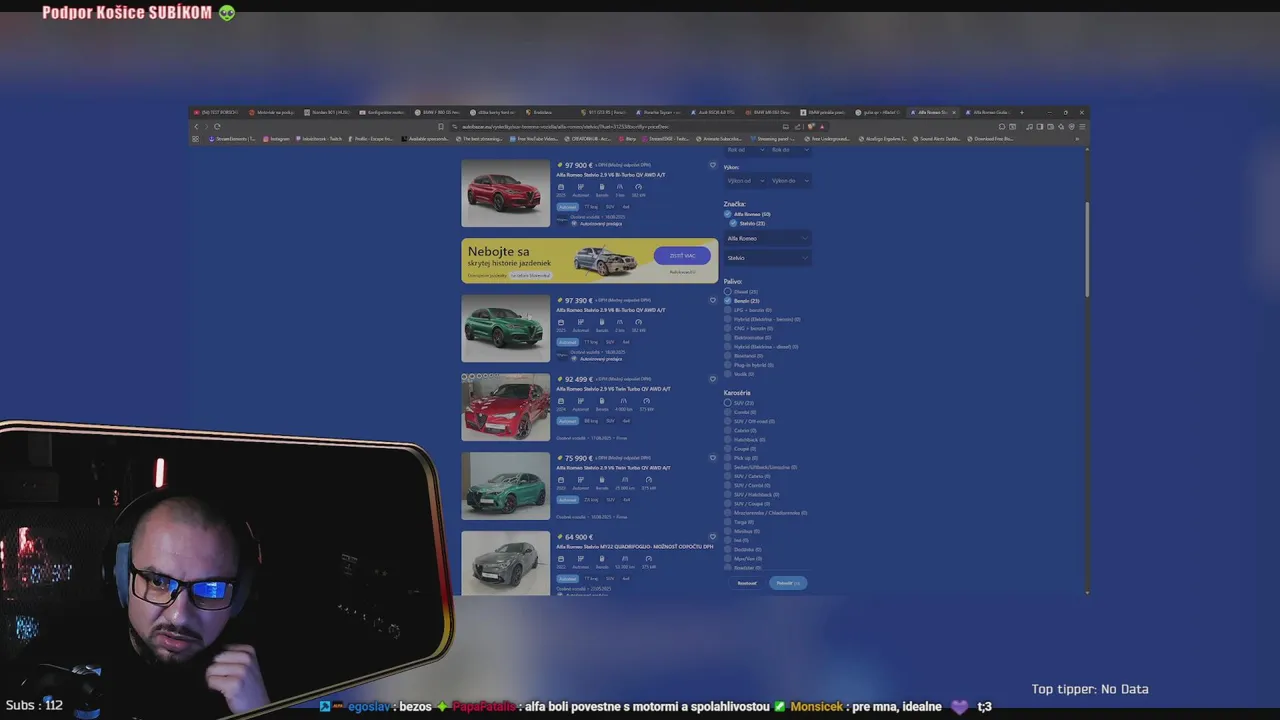Open the Stelvio model dropdown
The height and width of the screenshot is (720, 1280).
pyautogui.click(x=767, y=258)
